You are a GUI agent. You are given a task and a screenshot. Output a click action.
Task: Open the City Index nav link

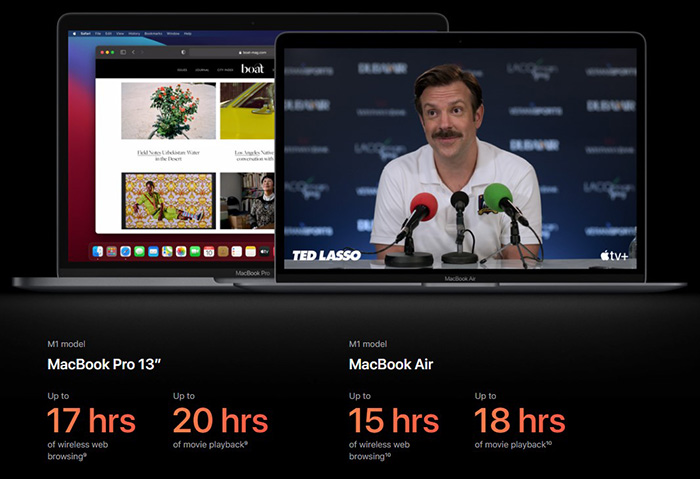point(225,70)
